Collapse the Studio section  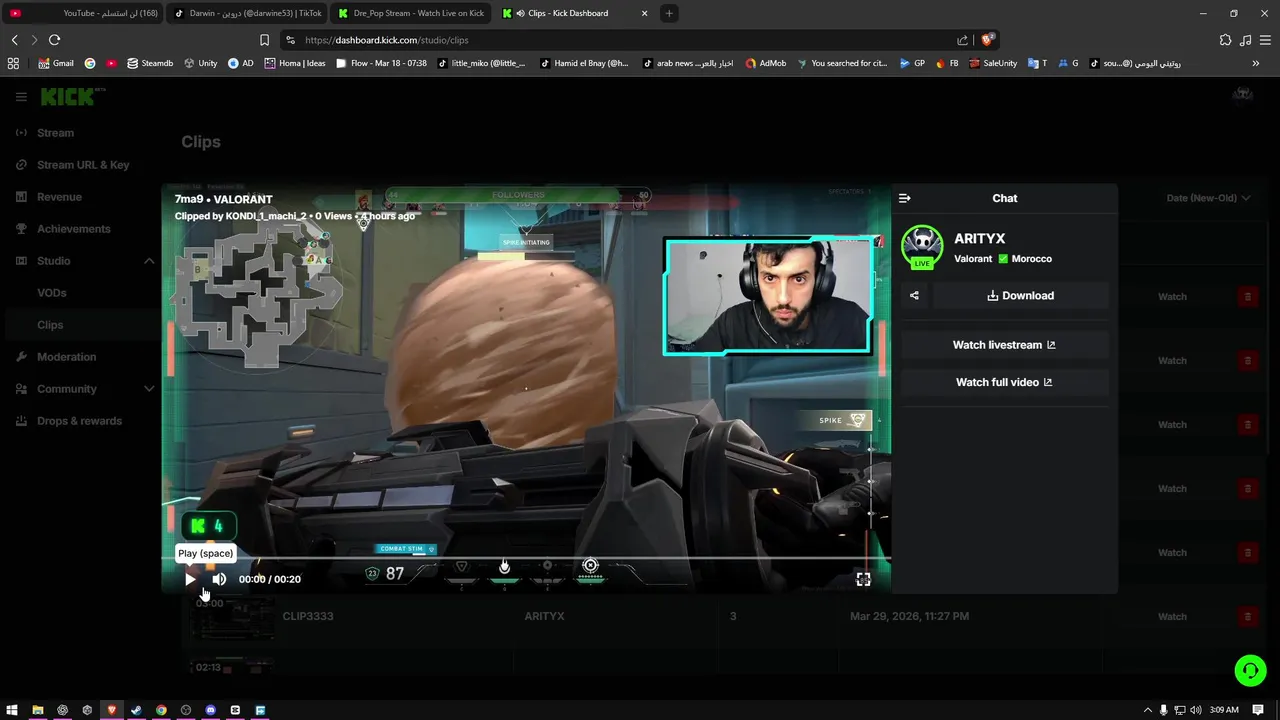coord(149,261)
